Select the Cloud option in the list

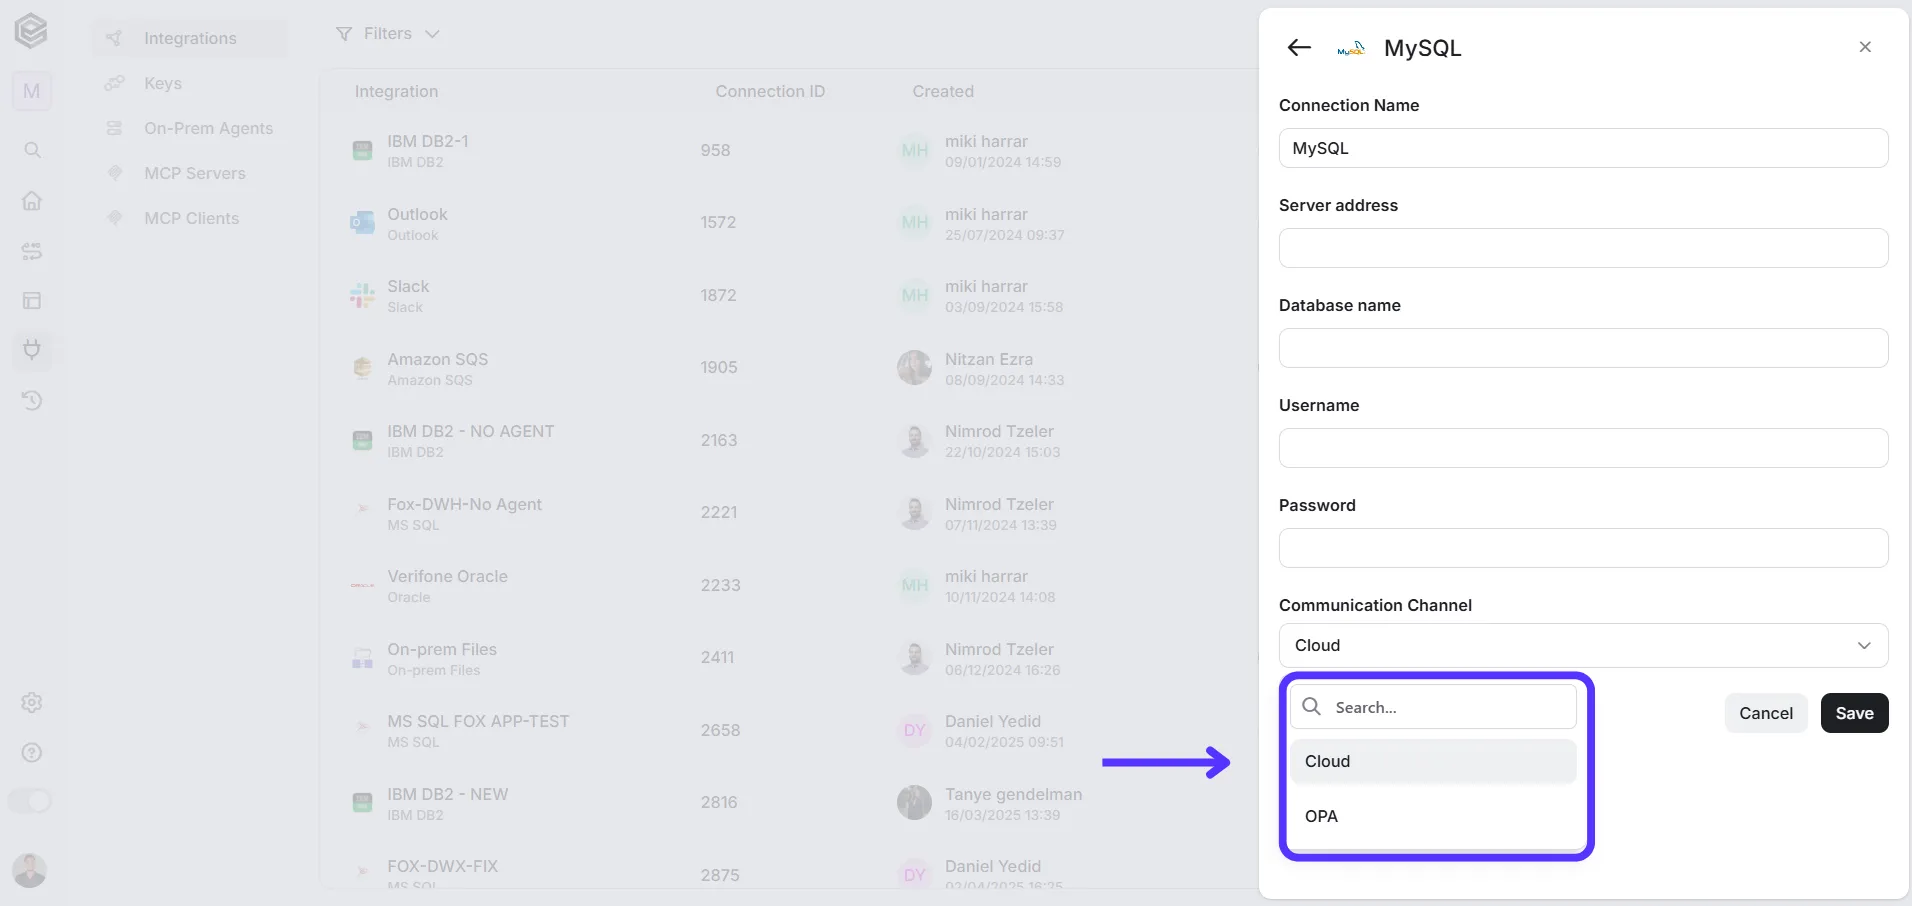pyautogui.click(x=1433, y=761)
